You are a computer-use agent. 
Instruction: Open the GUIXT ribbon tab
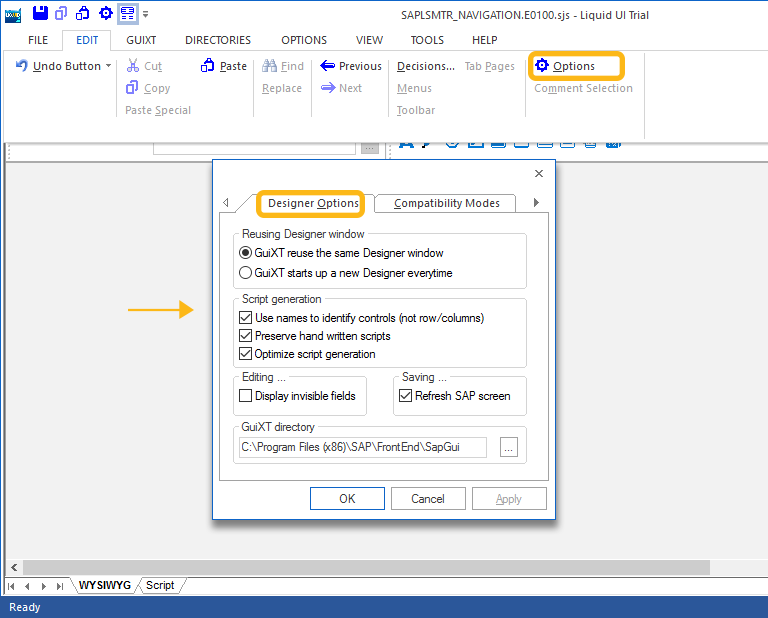click(x=141, y=40)
